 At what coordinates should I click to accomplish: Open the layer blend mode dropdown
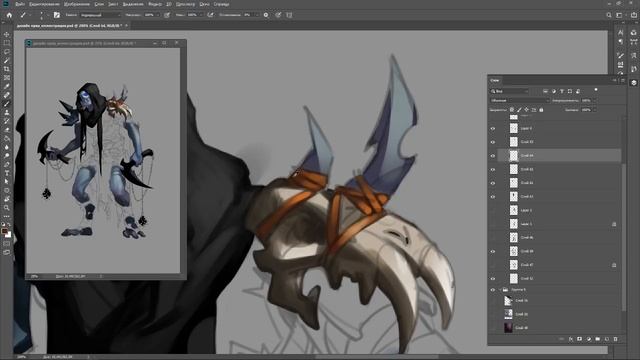tap(520, 100)
